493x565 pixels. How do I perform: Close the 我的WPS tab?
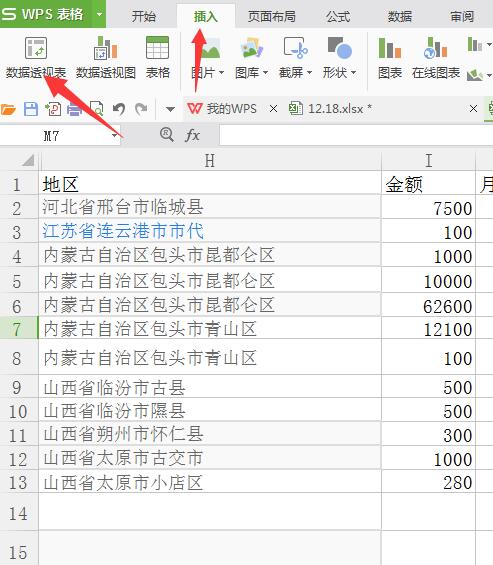tap(273, 108)
